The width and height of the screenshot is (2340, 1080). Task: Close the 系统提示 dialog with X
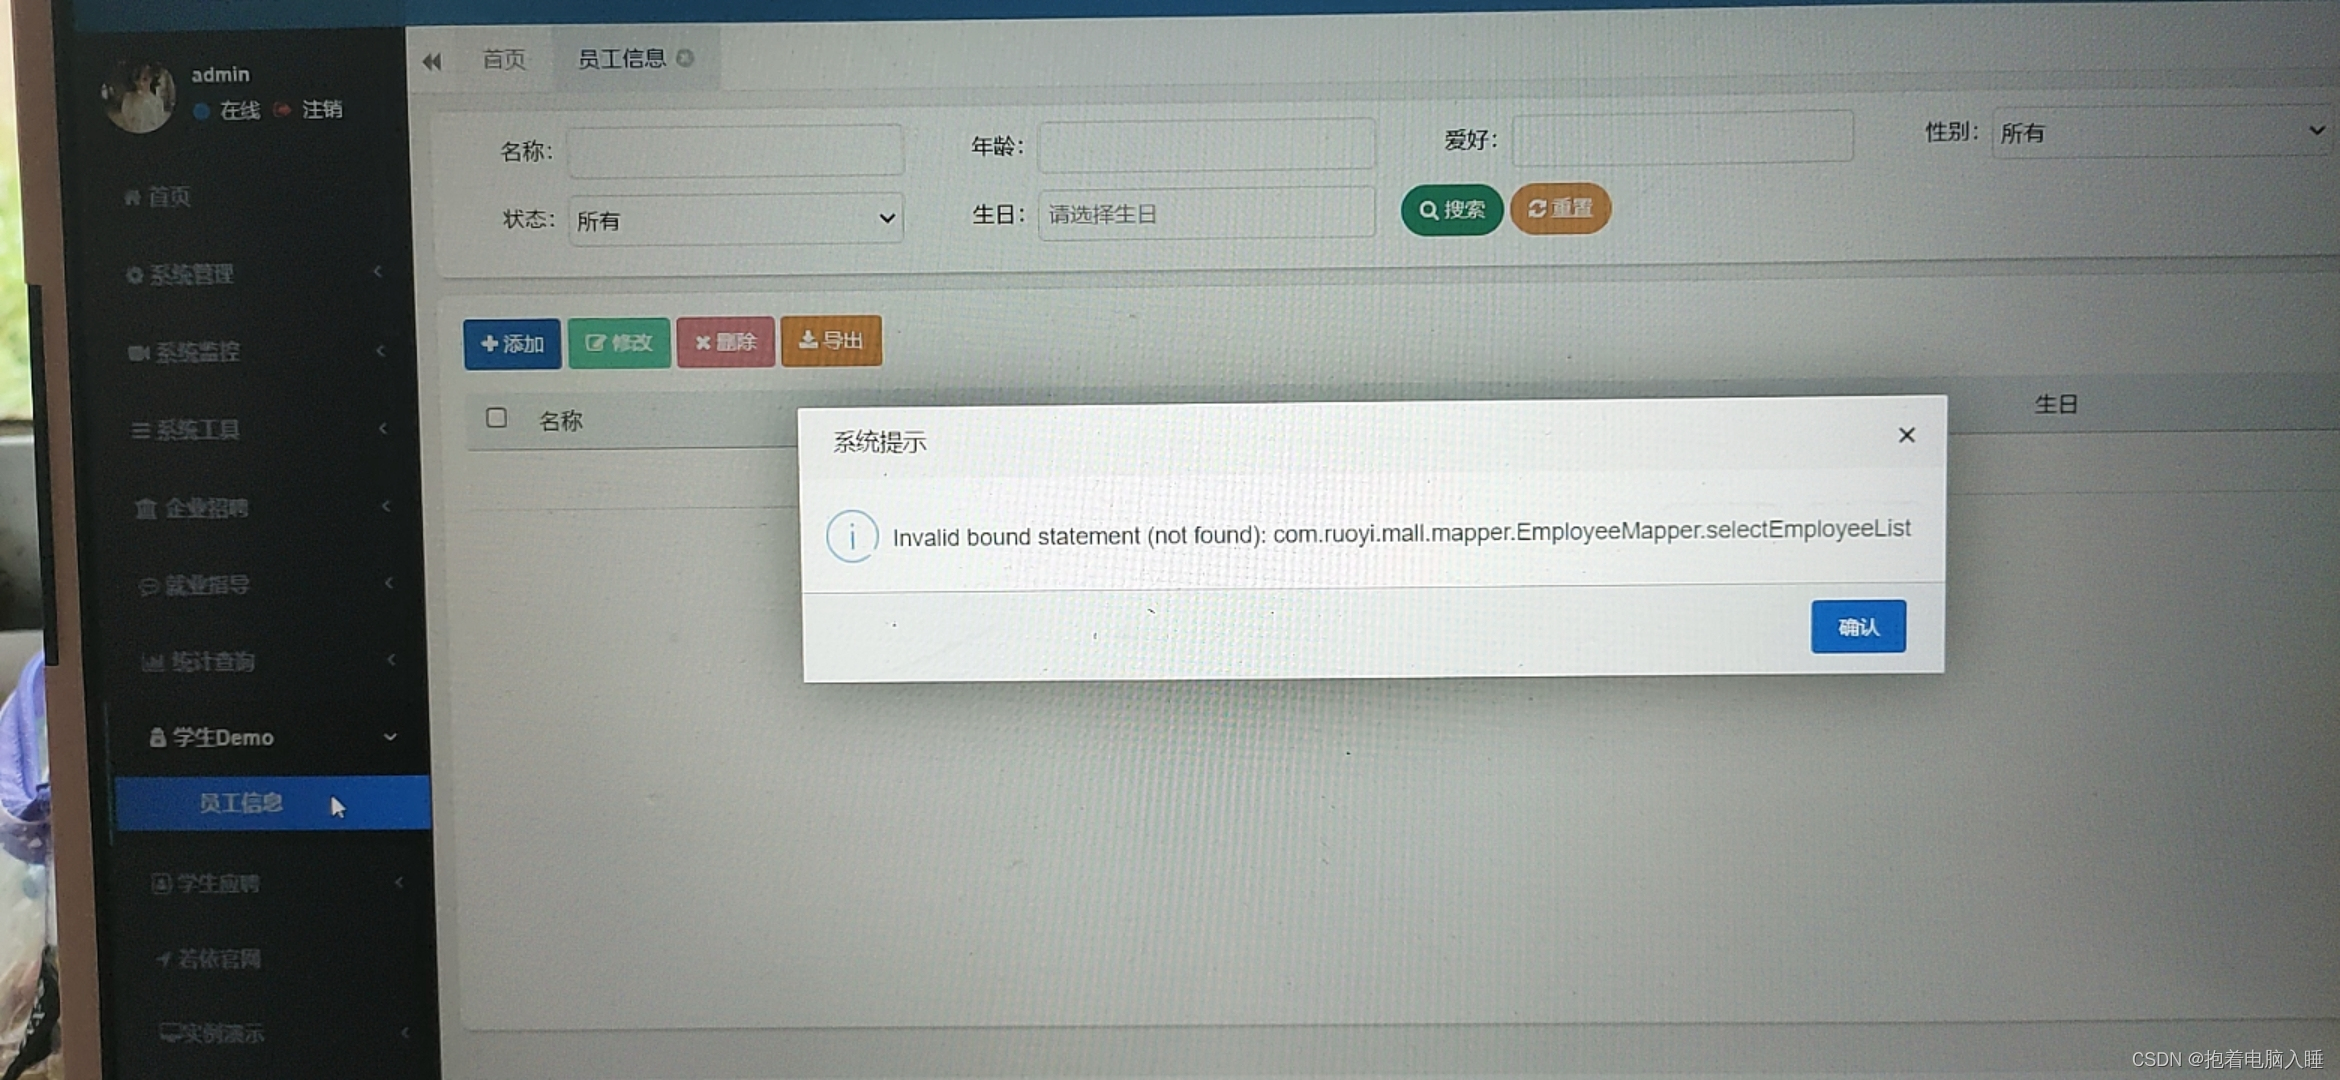pyautogui.click(x=1906, y=435)
